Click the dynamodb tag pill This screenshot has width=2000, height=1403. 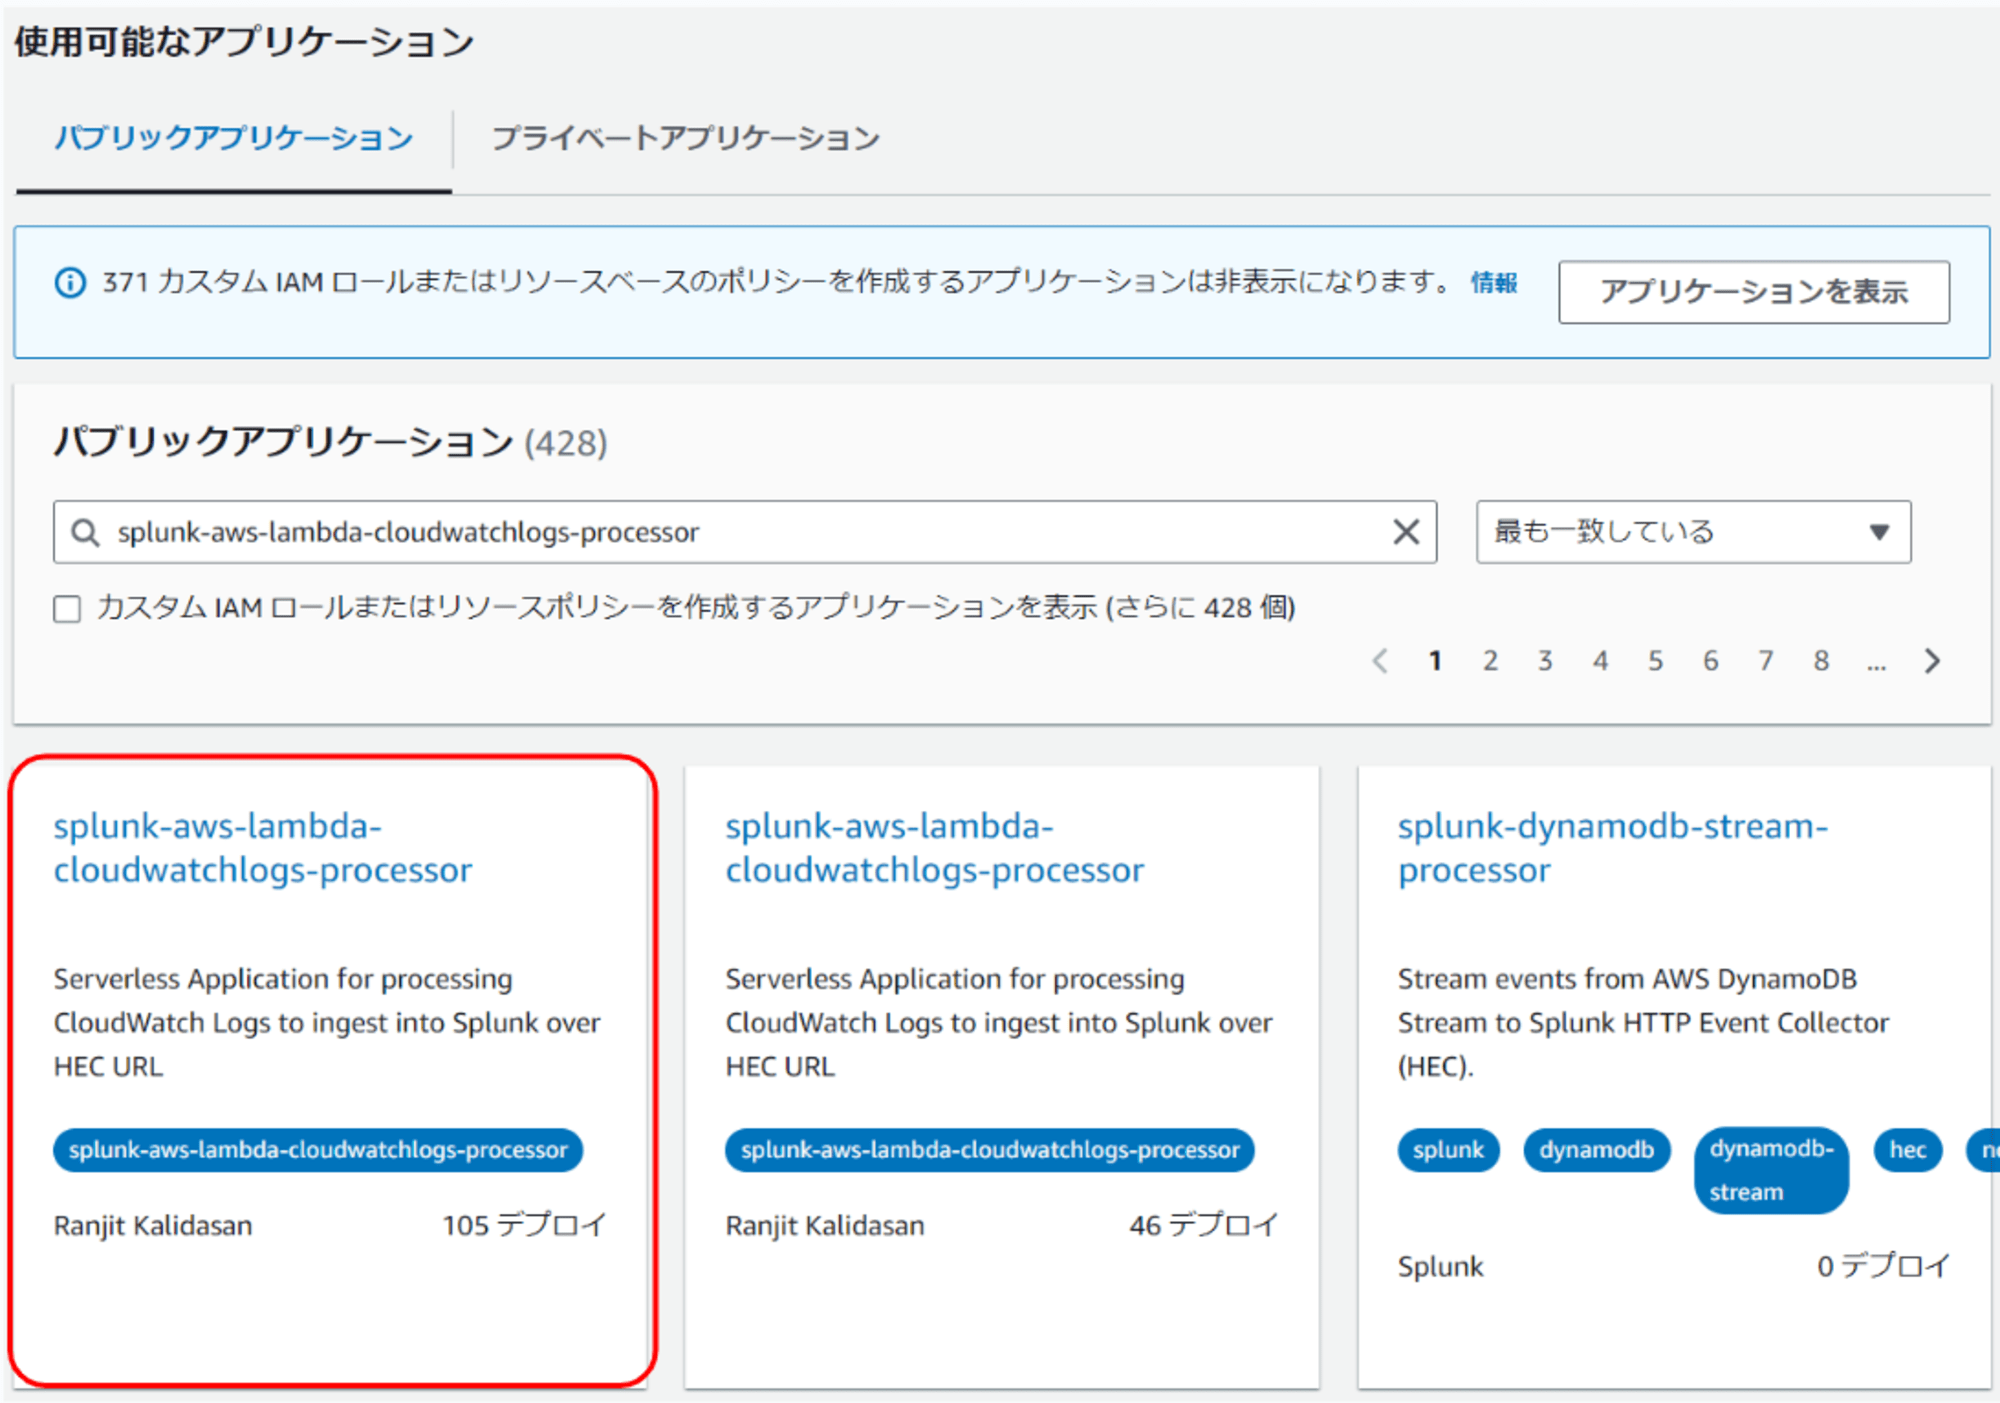[x=1596, y=1150]
